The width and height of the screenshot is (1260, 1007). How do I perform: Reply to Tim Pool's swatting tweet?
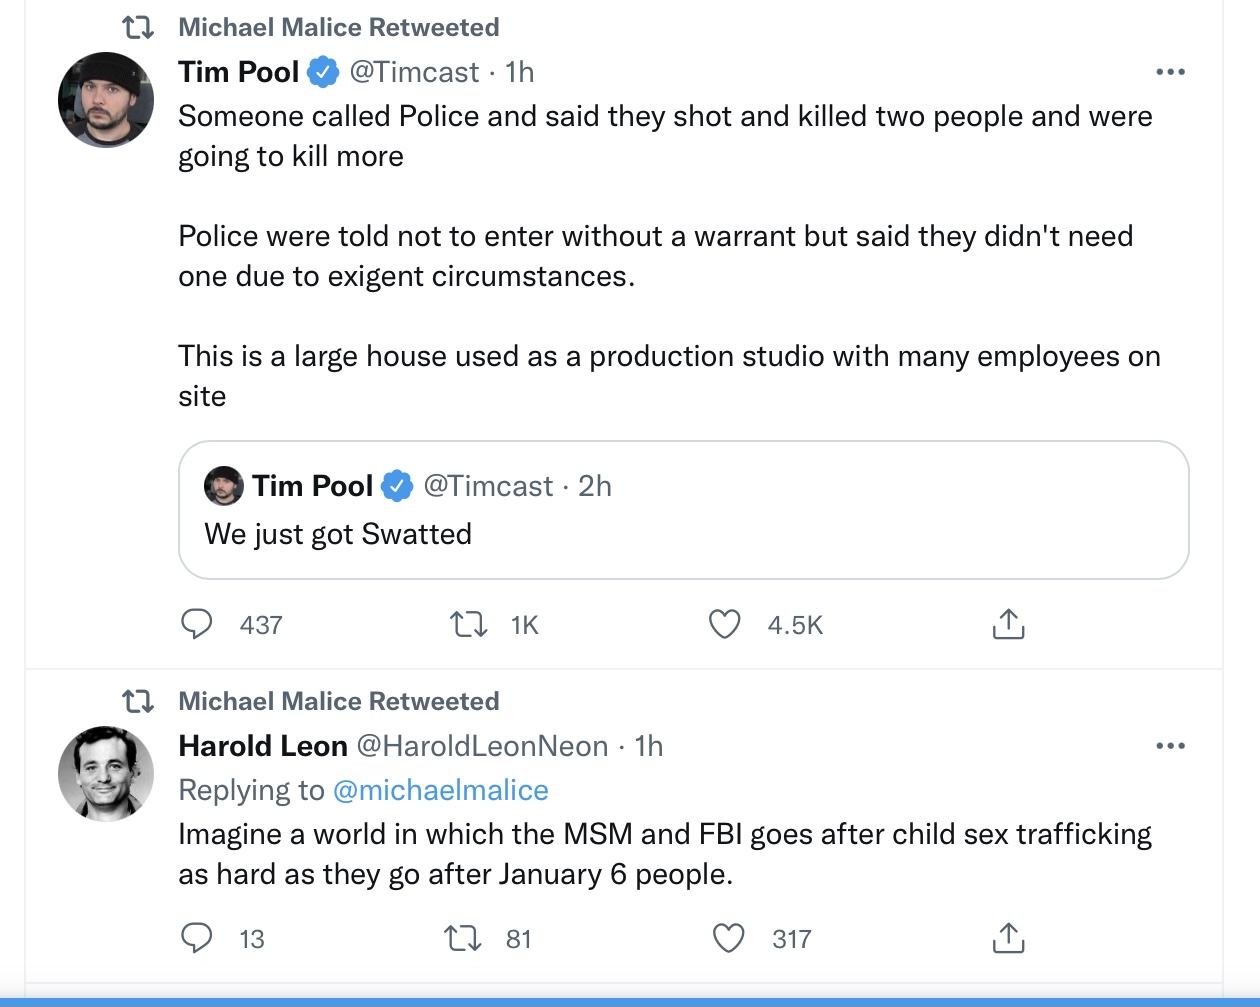point(196,624)
